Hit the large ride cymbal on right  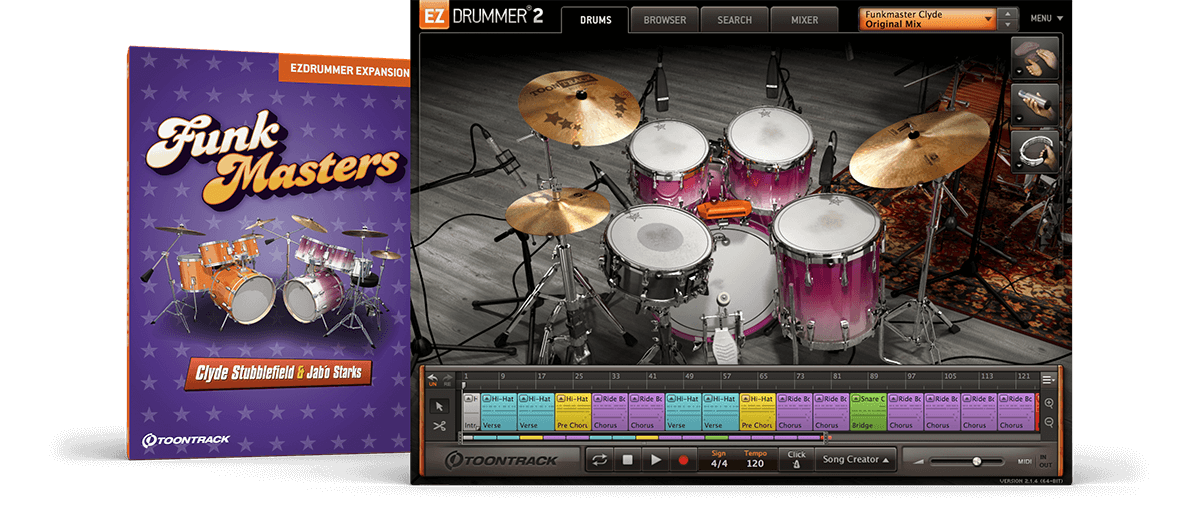click(918, 148)
